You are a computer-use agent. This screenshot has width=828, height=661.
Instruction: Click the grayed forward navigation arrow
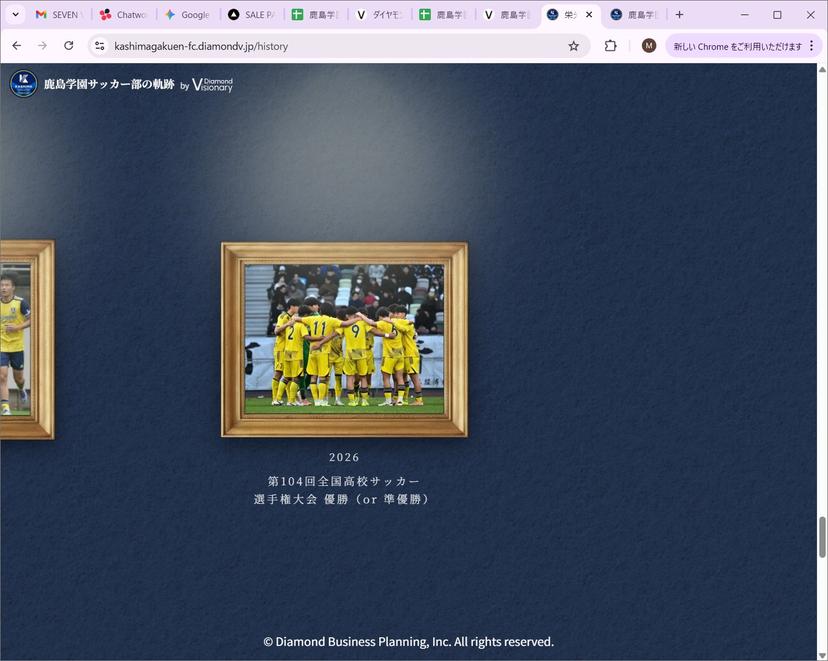[42, 45]
